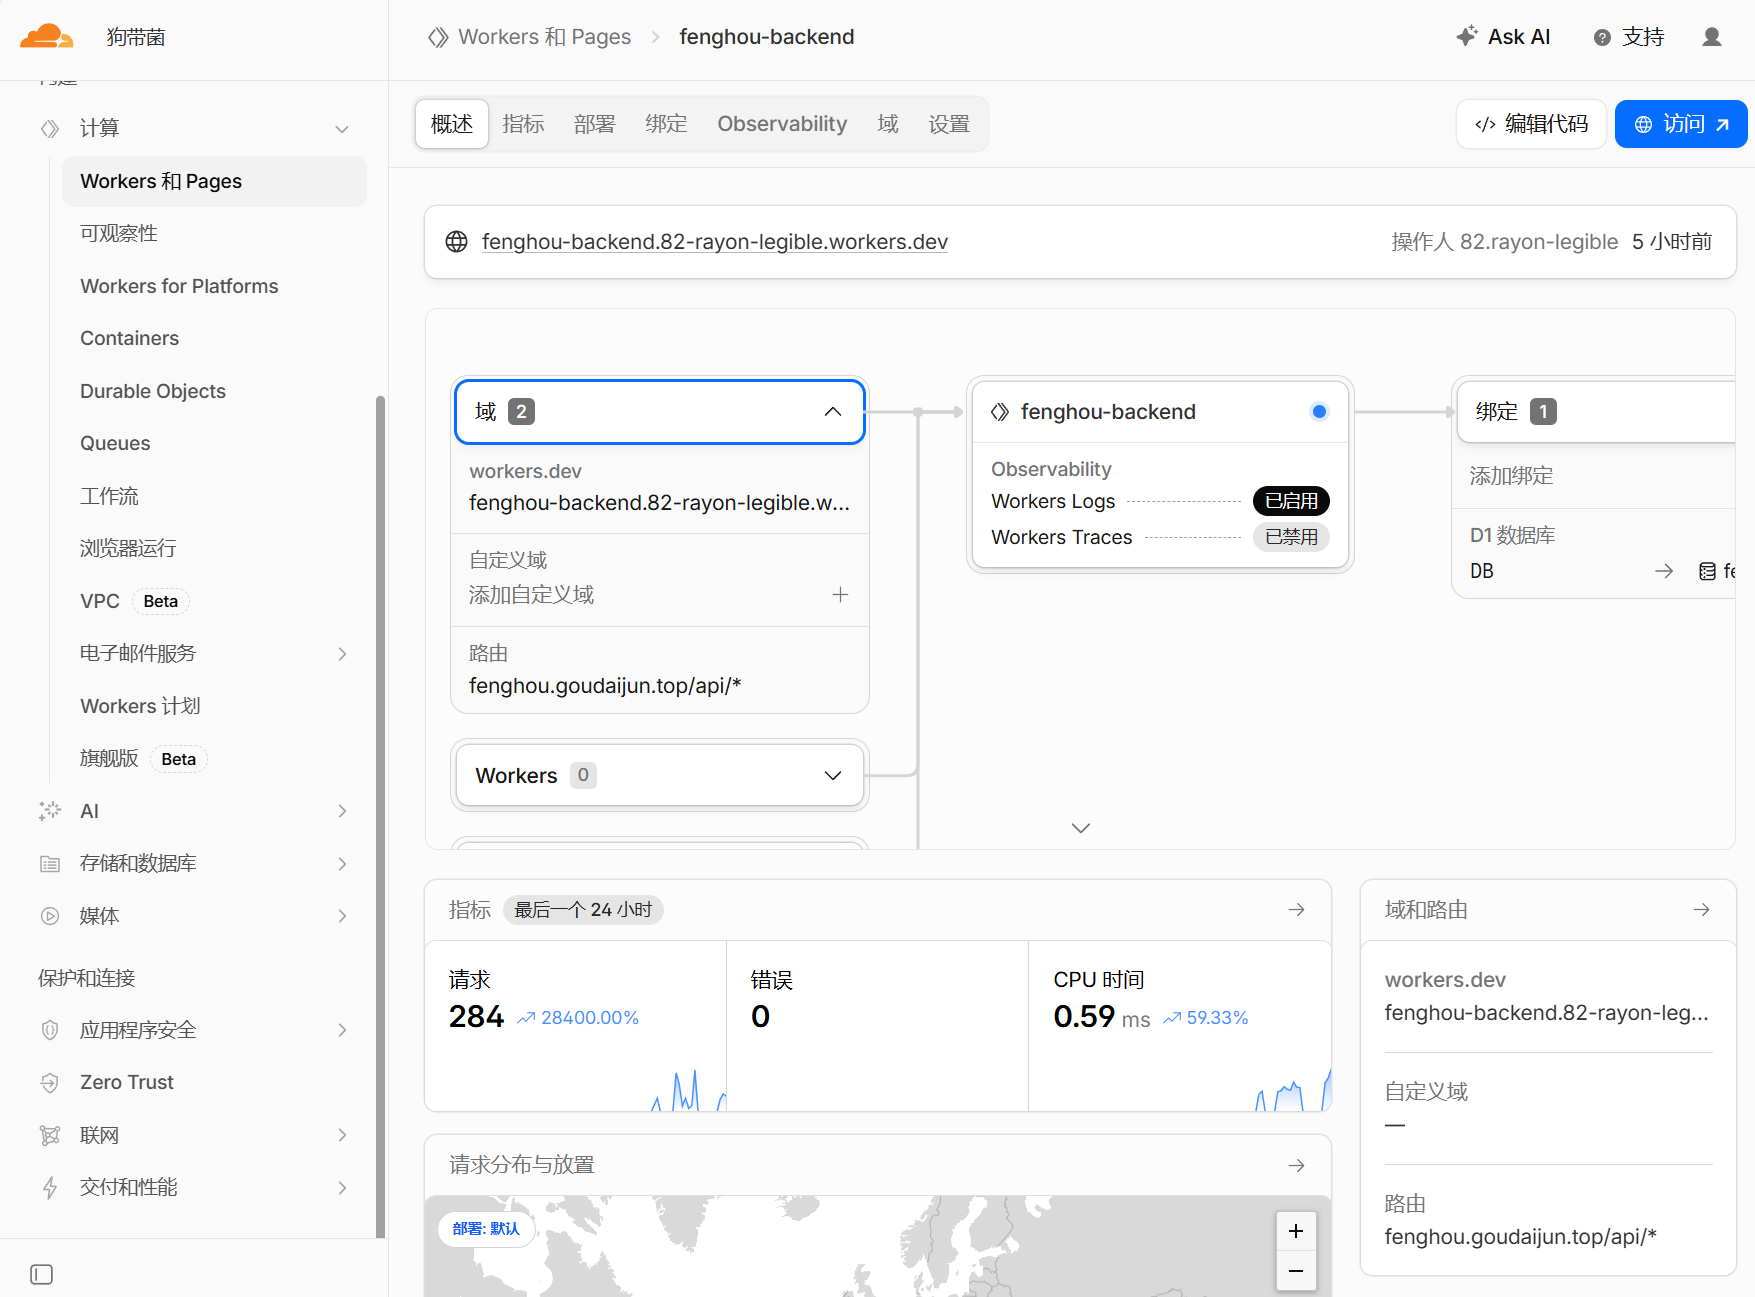This screenshot has width=1755, height=1297.
Task: Switch to the 部署 tab
Action: 594,124
